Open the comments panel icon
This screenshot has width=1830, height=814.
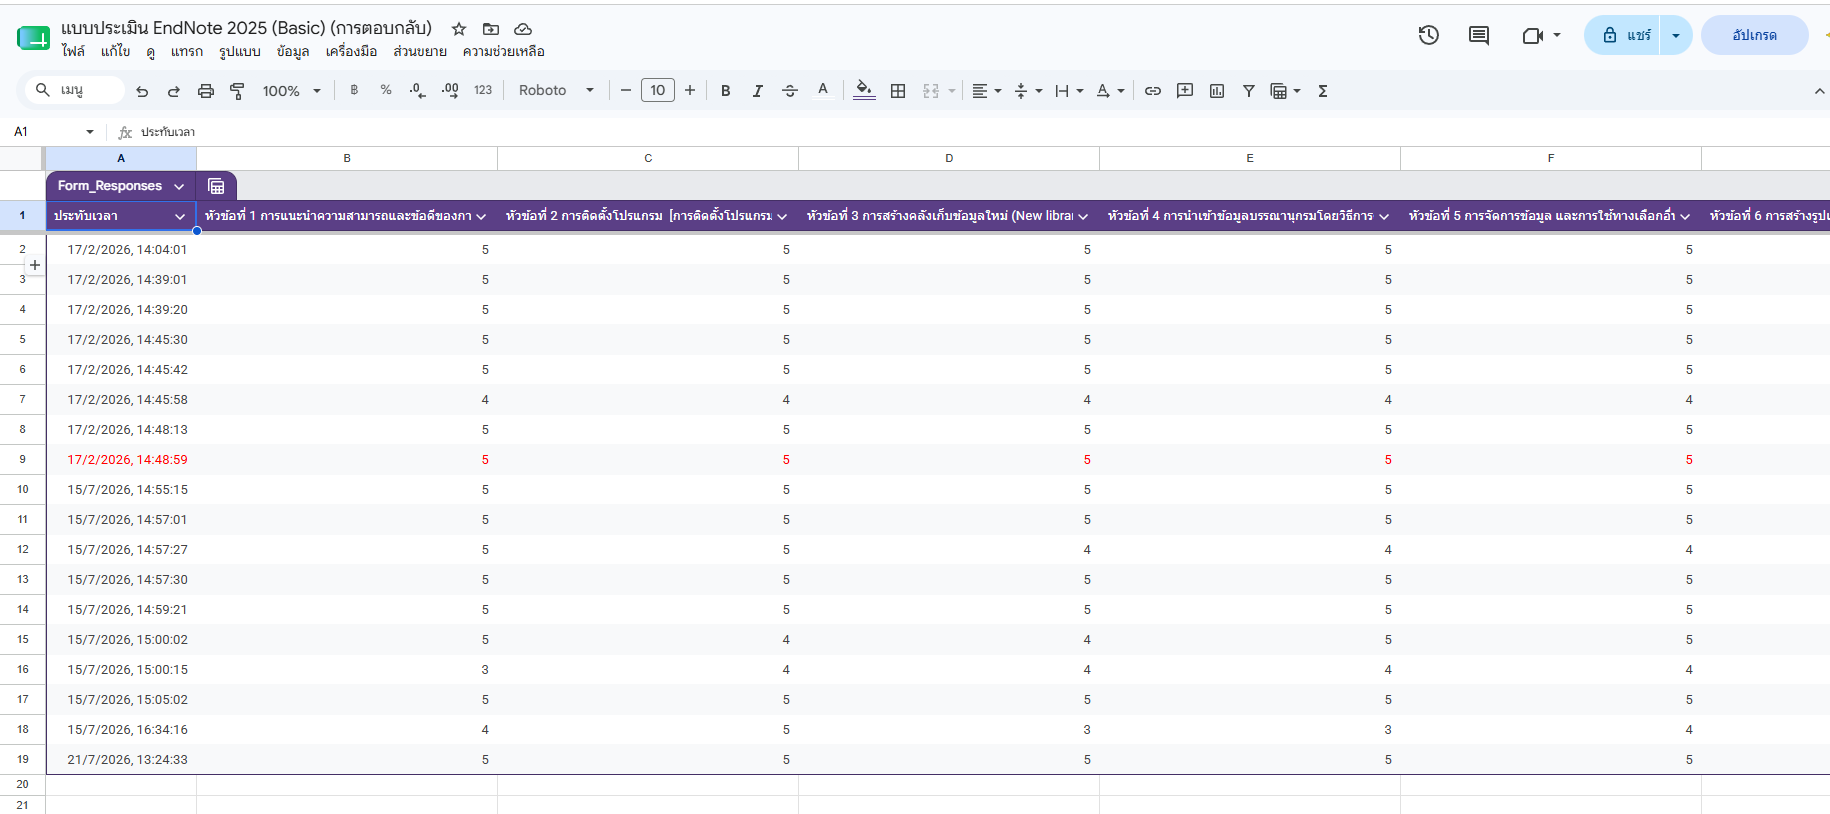coord(1479,36)
